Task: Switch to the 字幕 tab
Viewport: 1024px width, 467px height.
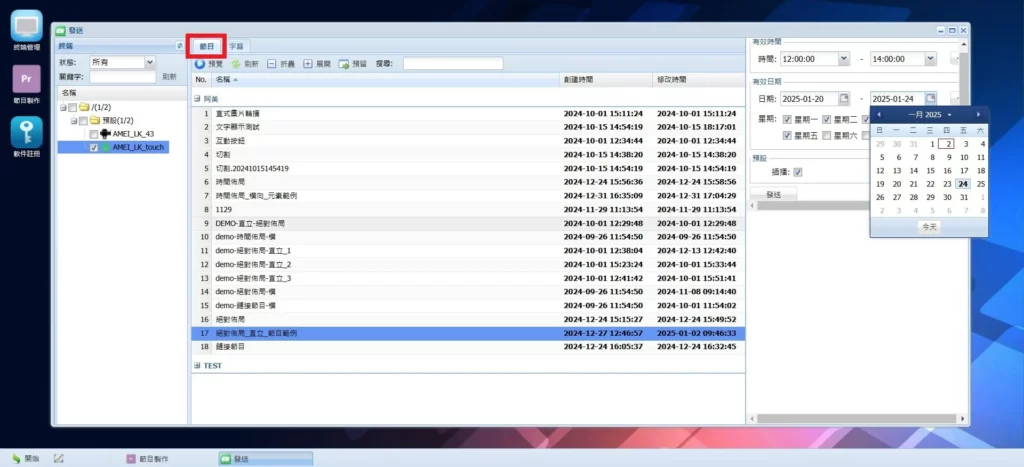Action: click(x=237, y=46)
